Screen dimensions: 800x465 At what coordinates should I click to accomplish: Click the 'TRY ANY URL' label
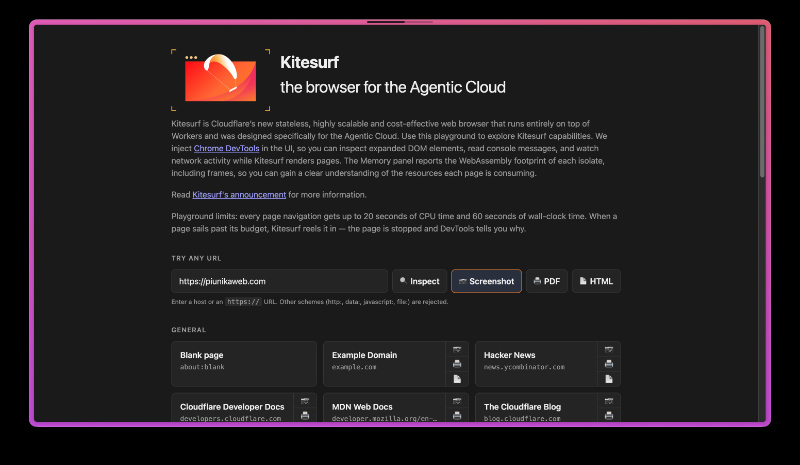click(x=196, y=258)
